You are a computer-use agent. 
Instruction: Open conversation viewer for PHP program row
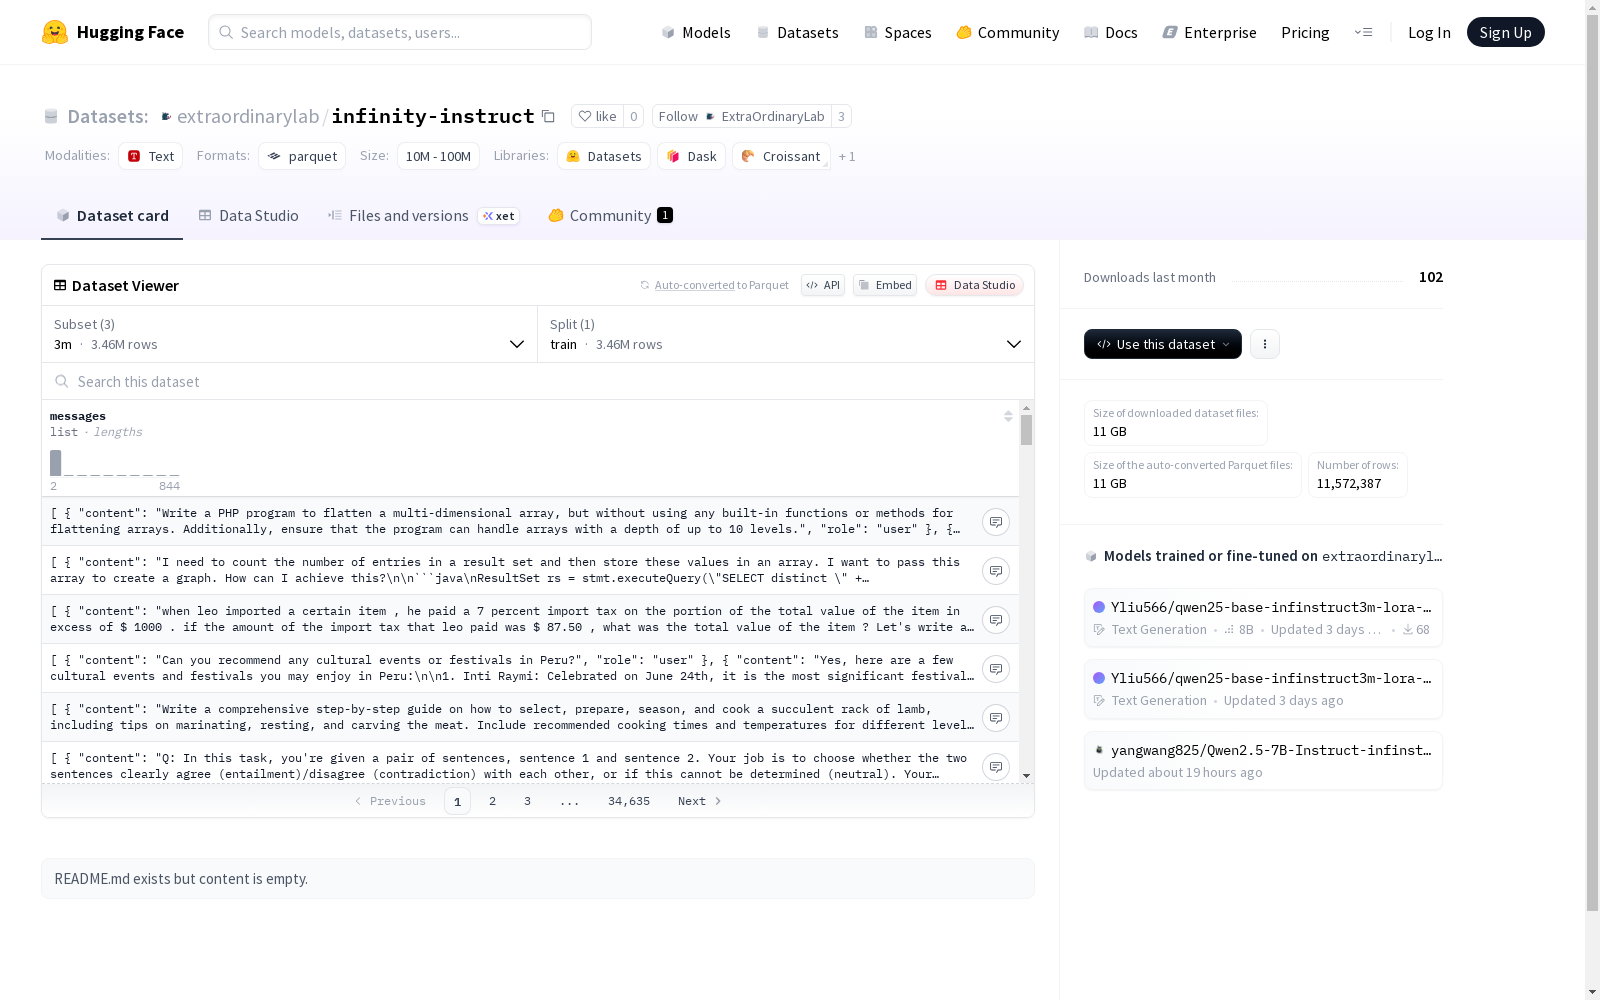pos(995,522)
